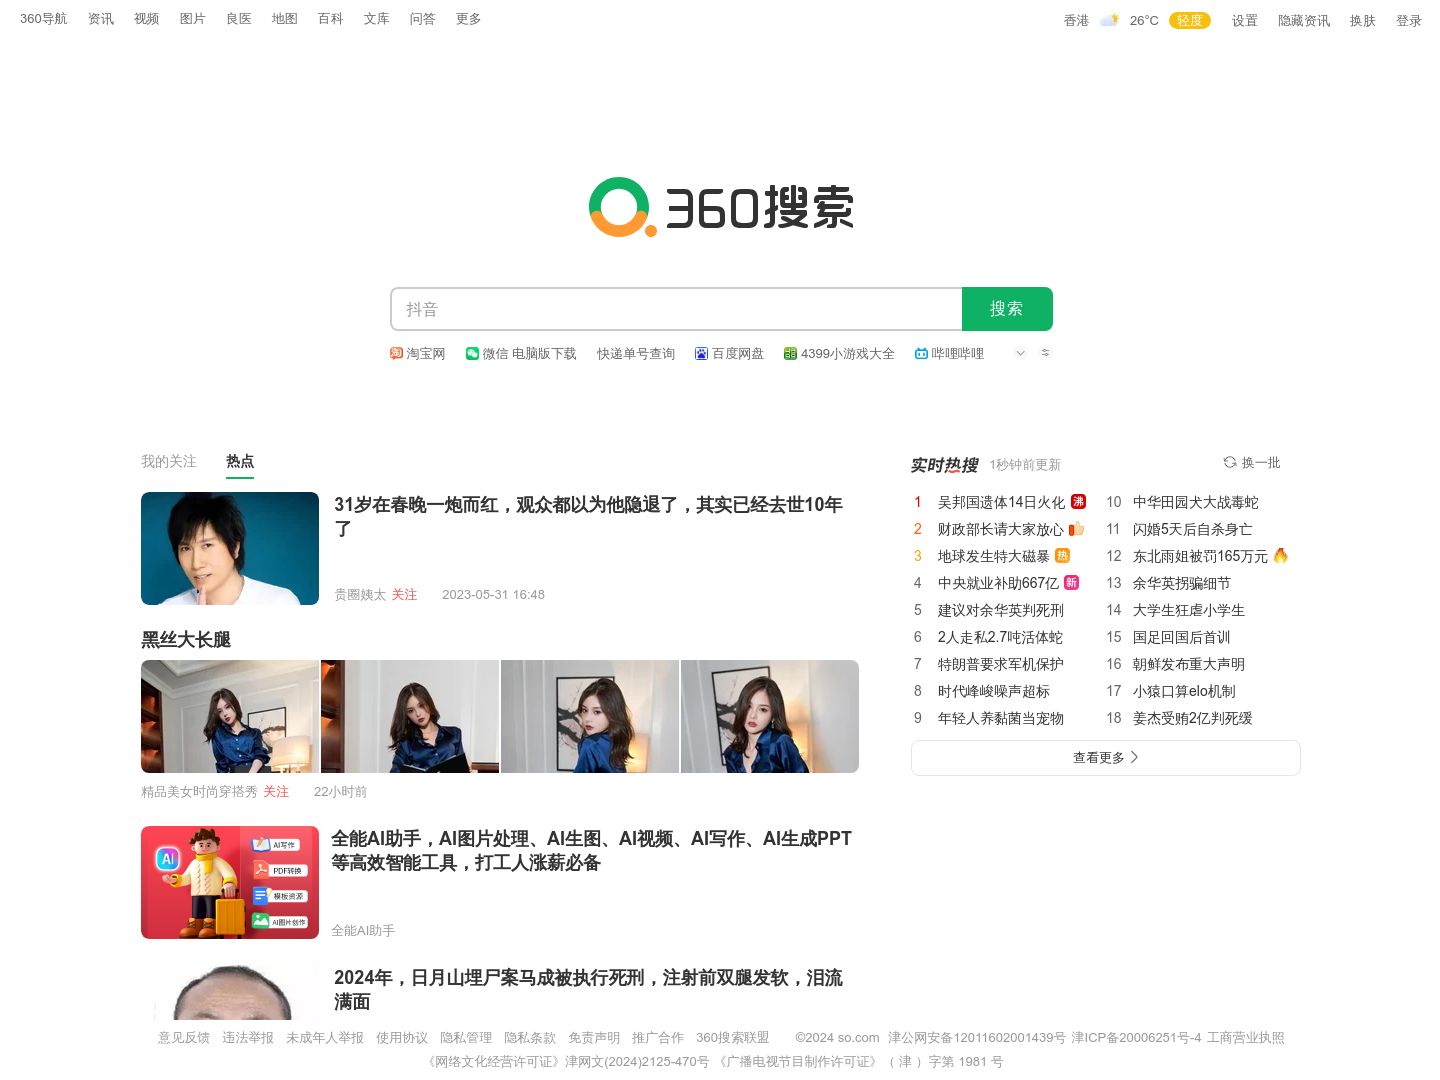Click the refresh icon beside 换一批
Screen dimensions: 1440x1080
[1230, 462]
